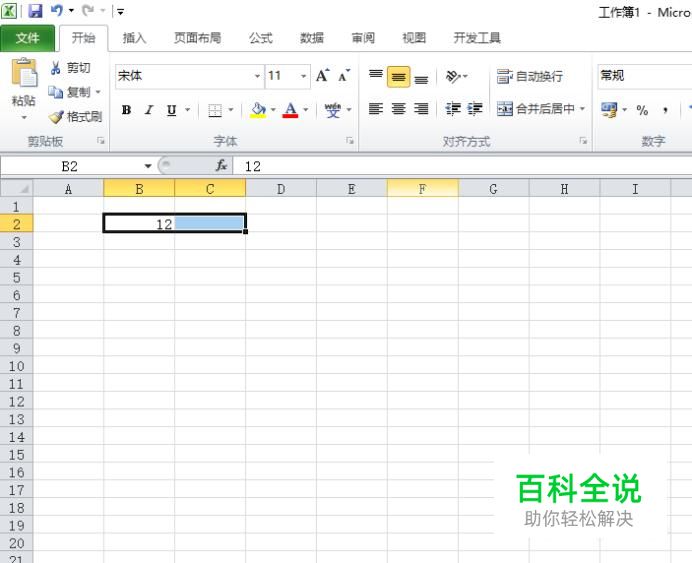Screen dimensions: 692x563
Task: Open the fill color dropdown arrow
Action: click(273, 109)
